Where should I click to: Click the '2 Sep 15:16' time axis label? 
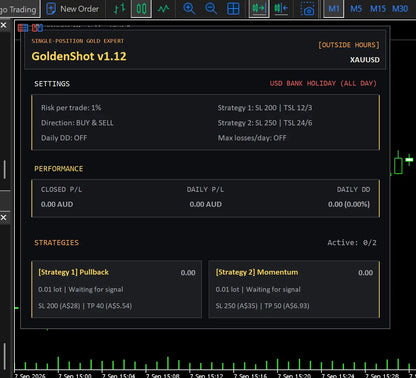[x=250, y=376]
